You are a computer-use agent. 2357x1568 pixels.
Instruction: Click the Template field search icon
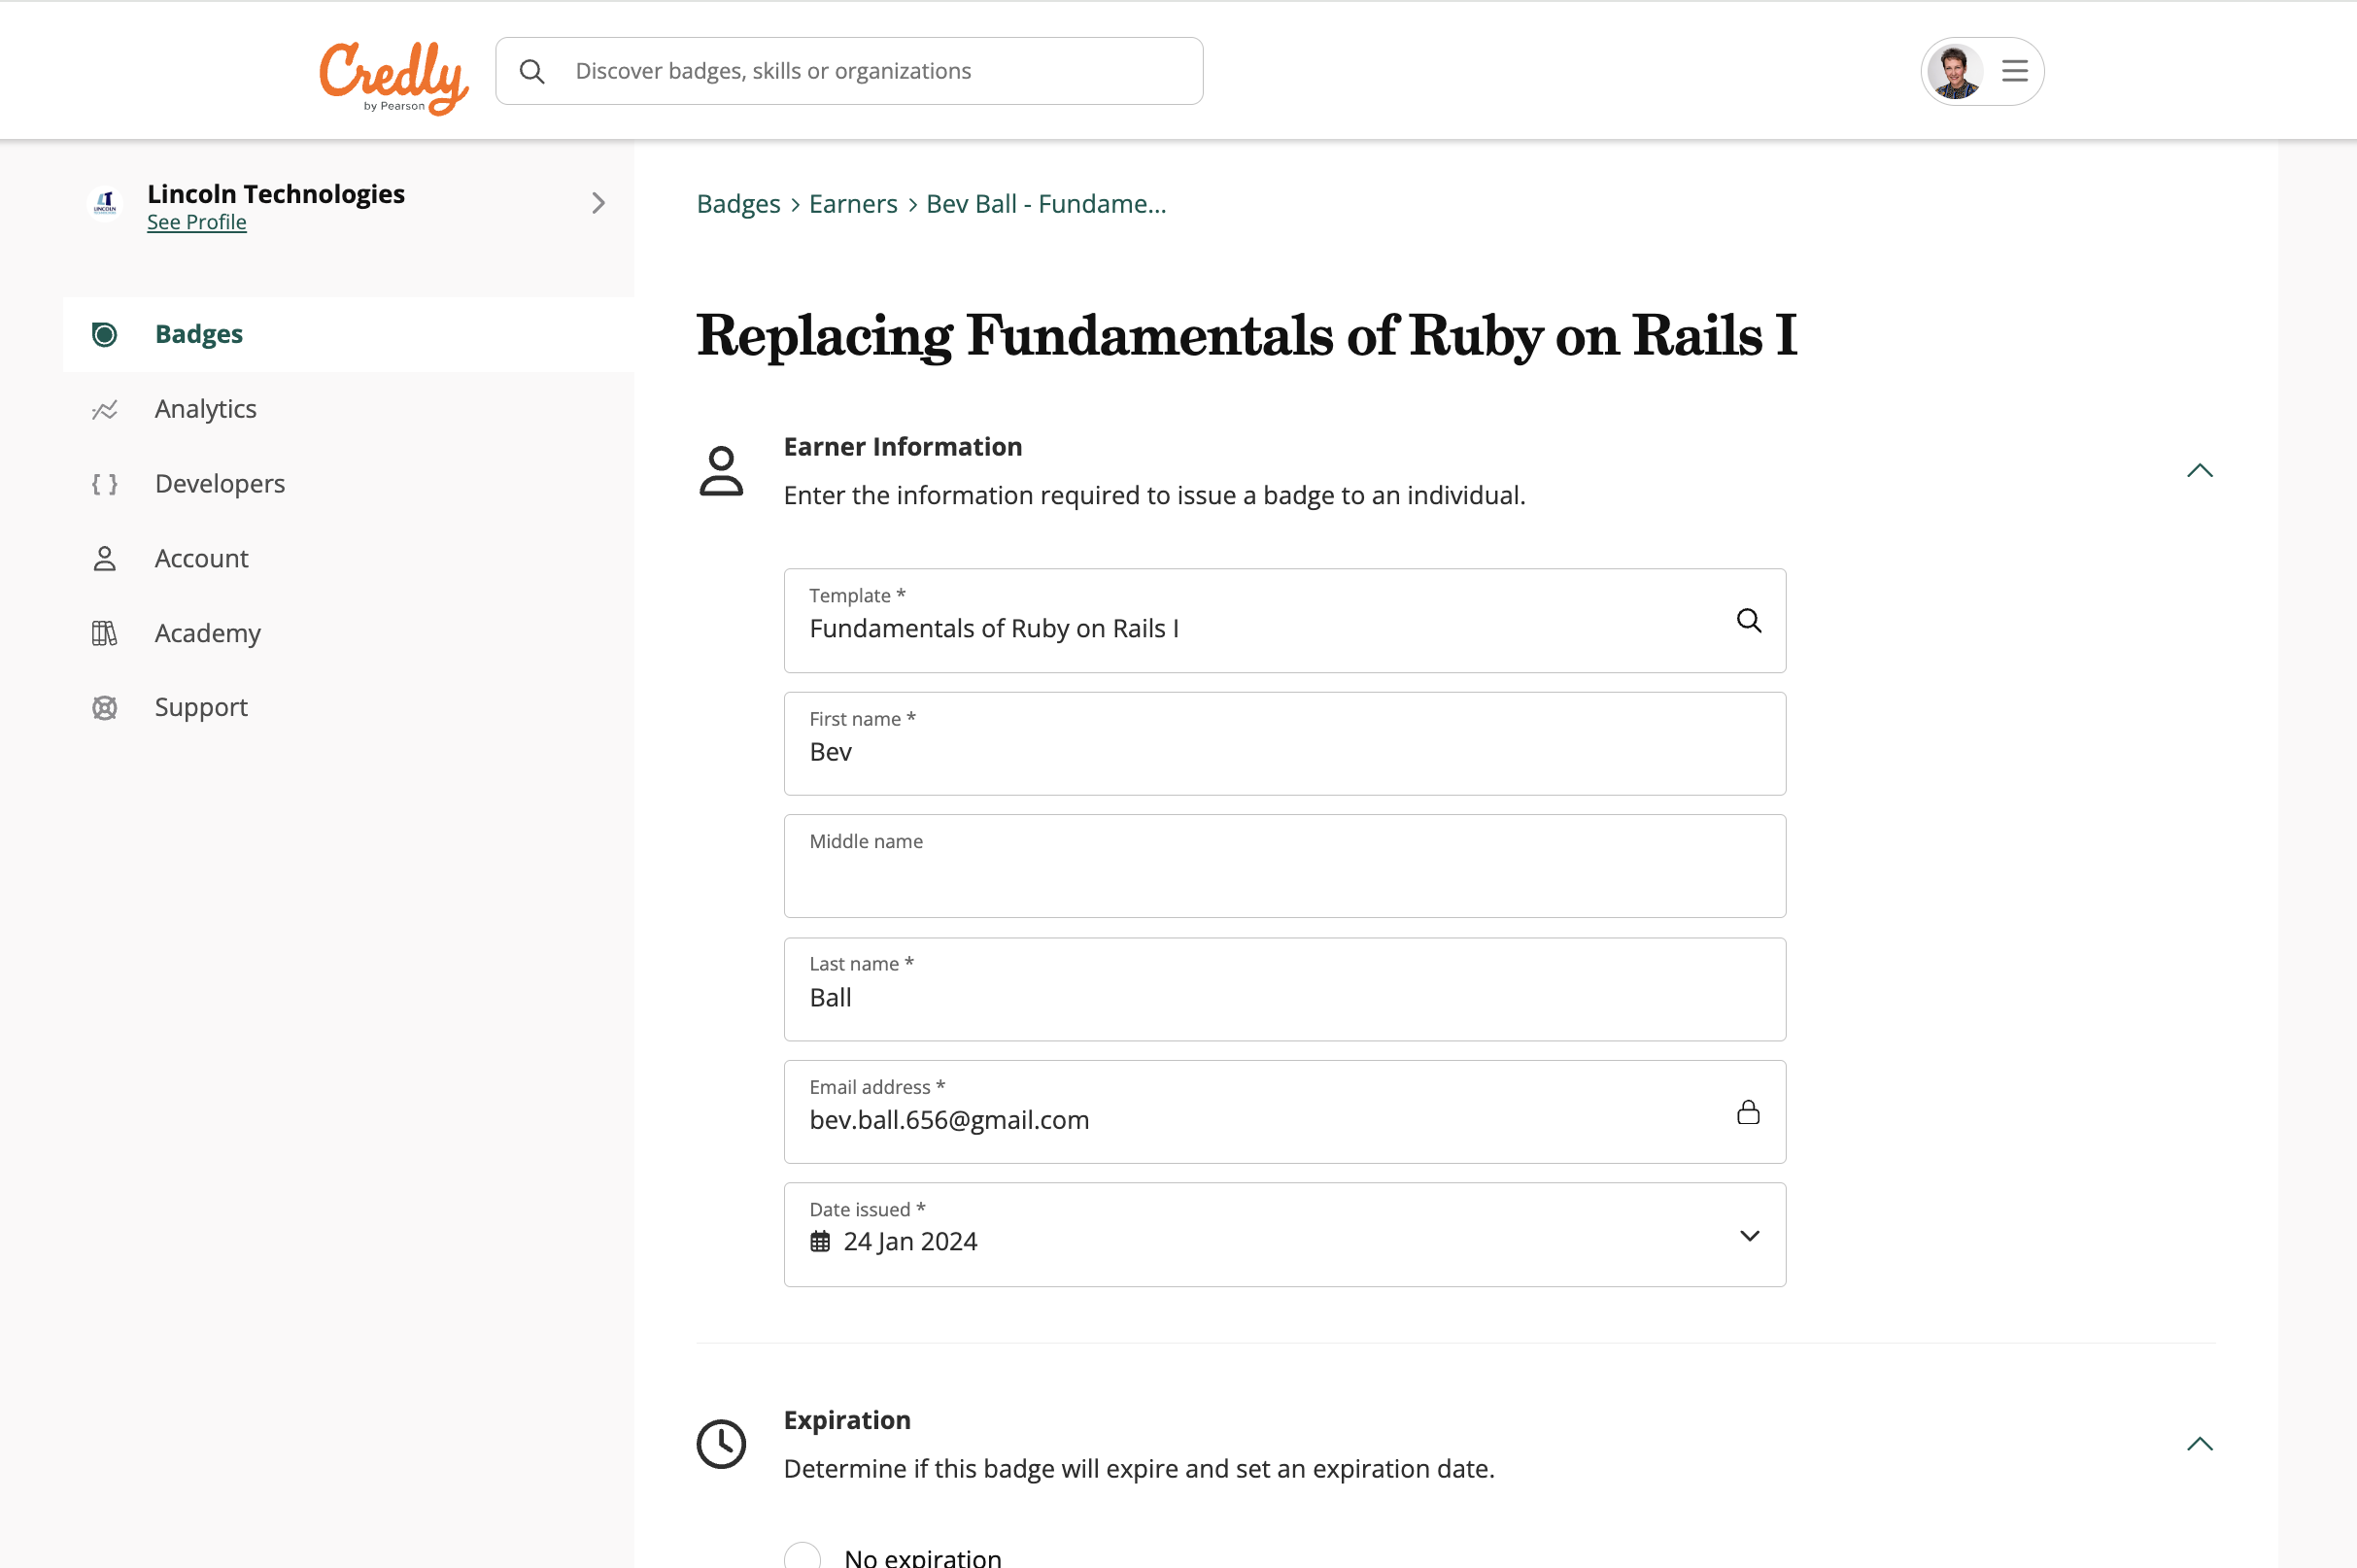coord(1748,621)
